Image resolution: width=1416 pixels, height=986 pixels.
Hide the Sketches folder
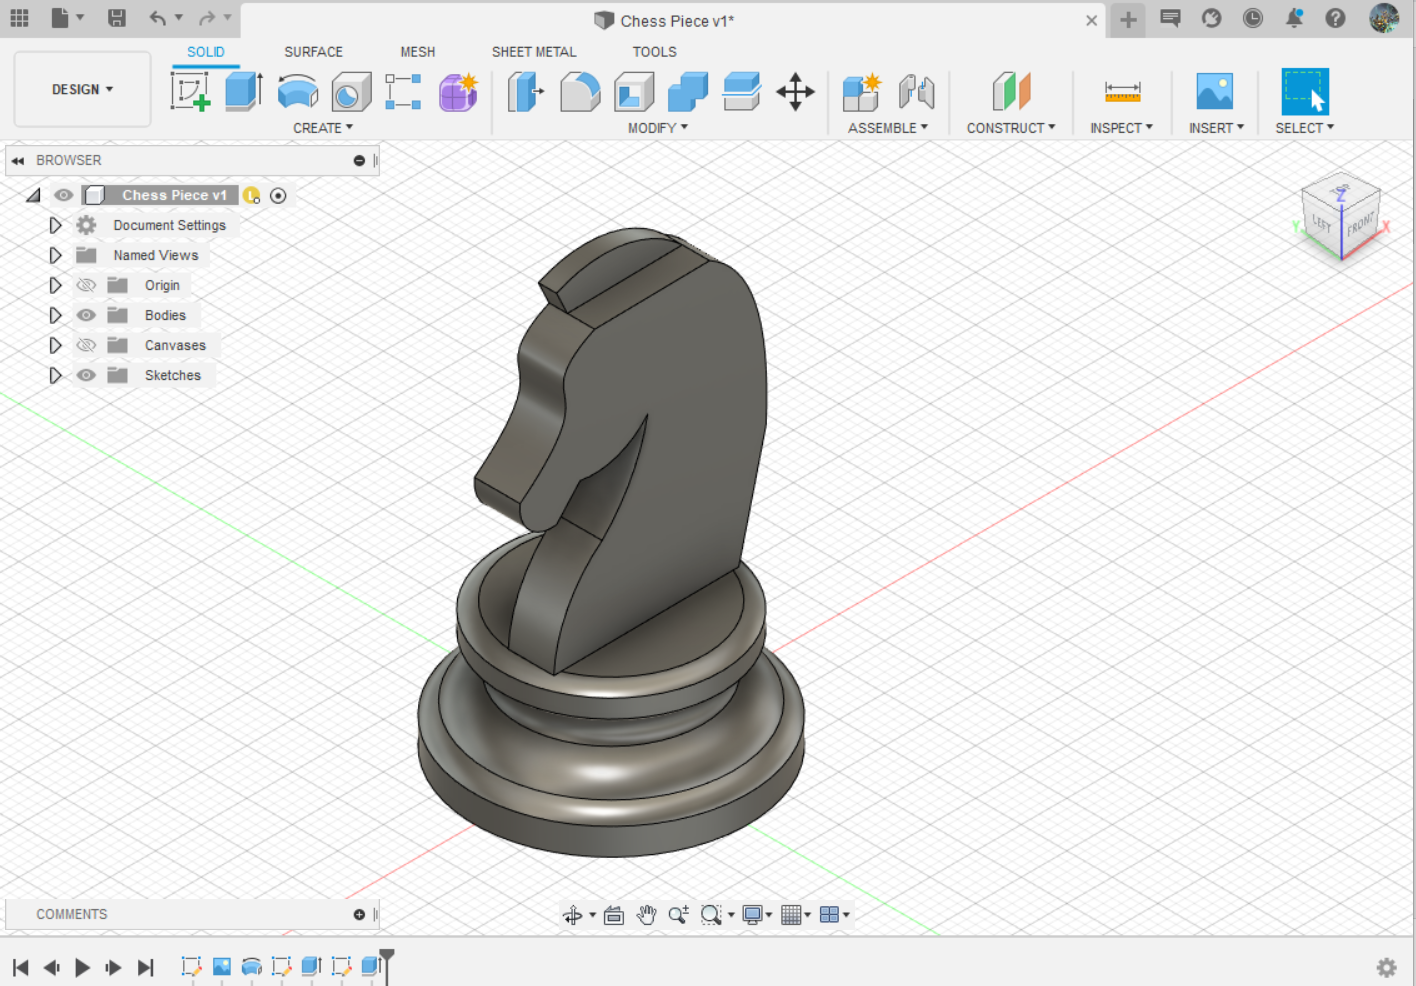click(87, 375)
